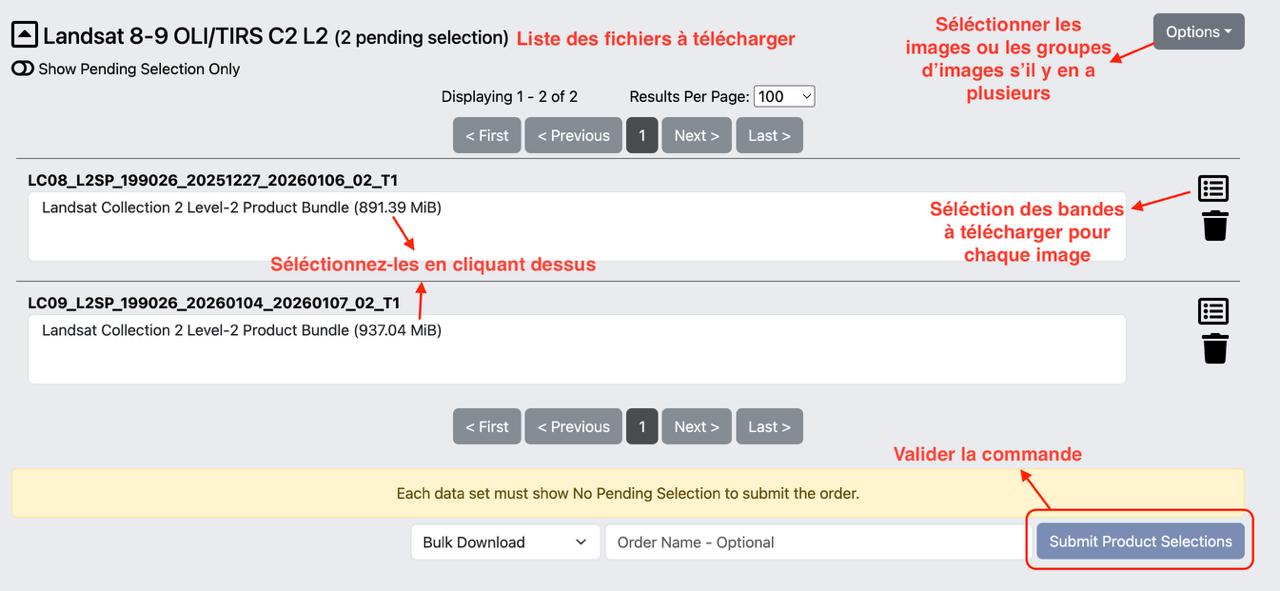Remove the LC09_L2SP_199026 scene with trash icon
Screen dimensions: 1280x591
[1214, 349]
